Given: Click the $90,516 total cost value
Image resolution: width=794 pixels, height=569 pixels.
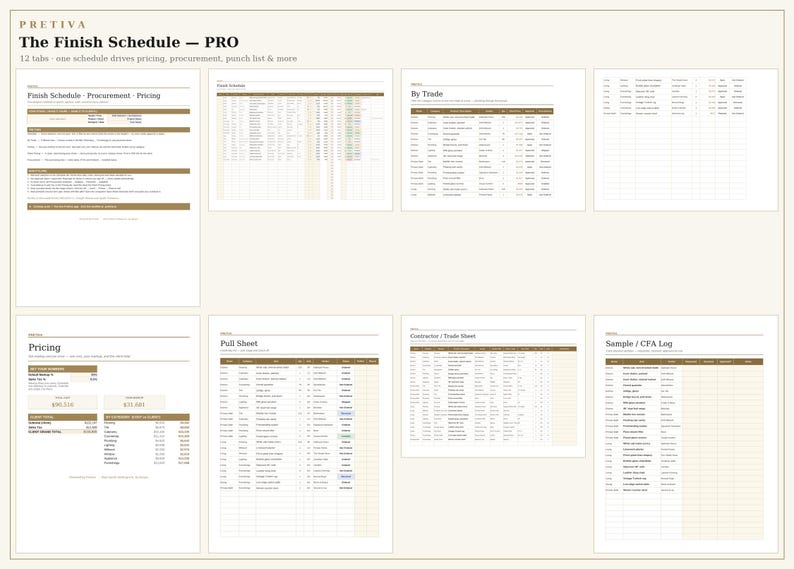Looking at the screenshot, I should pos(63,404).
